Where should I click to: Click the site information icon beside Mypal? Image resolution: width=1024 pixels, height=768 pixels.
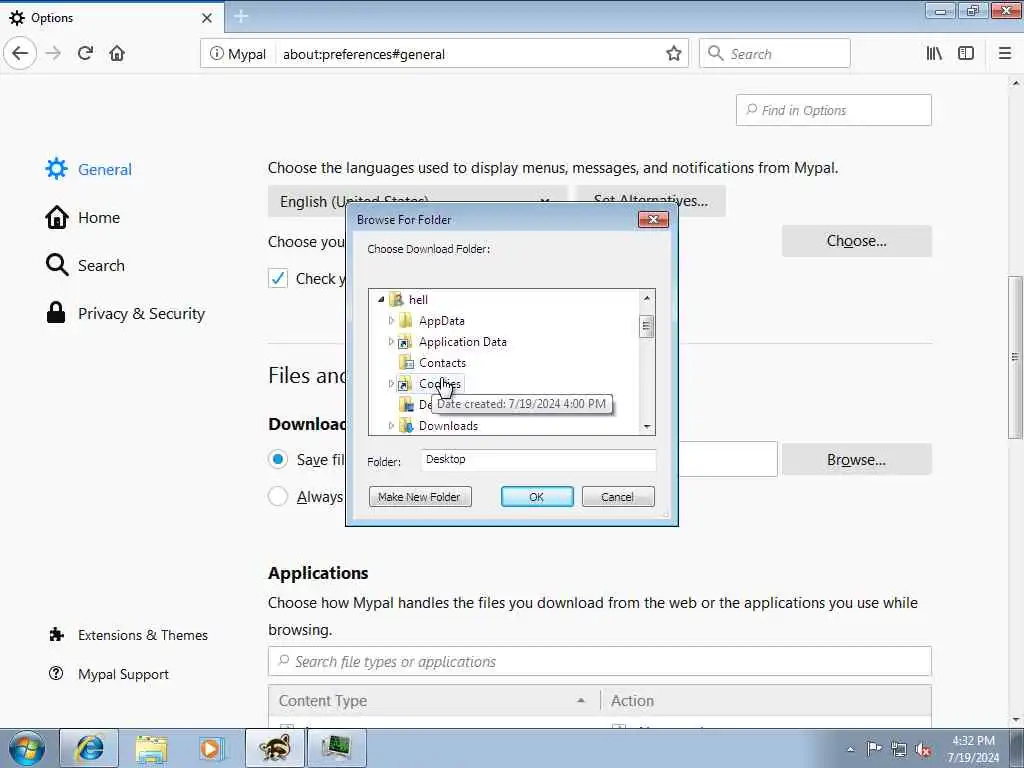(x=216, y=54)
